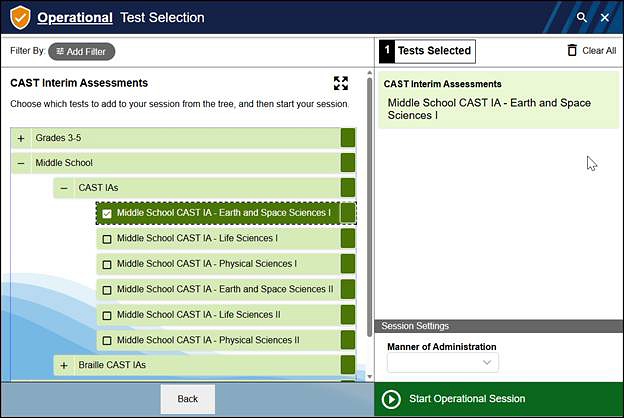This screenshot has width=624, height=418.
Task: Click 'Middle School CAST IA - Physical Sciences II' text
Action: (x=208, y=340)
